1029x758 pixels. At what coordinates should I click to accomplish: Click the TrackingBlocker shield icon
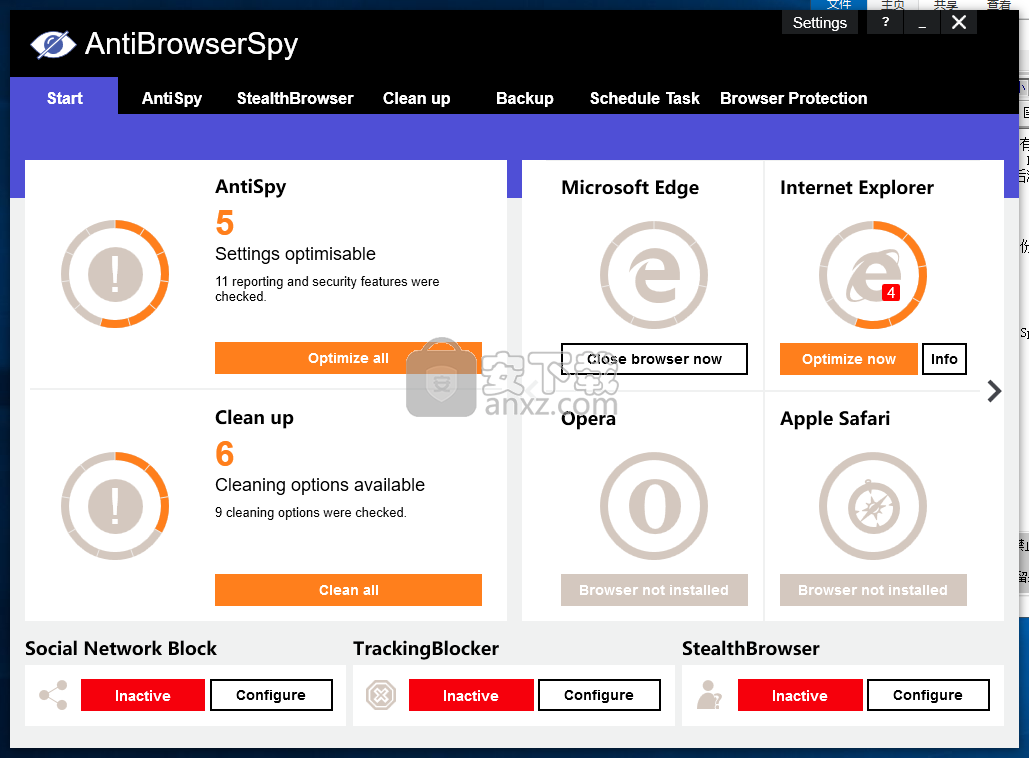(x=381, y=695)
